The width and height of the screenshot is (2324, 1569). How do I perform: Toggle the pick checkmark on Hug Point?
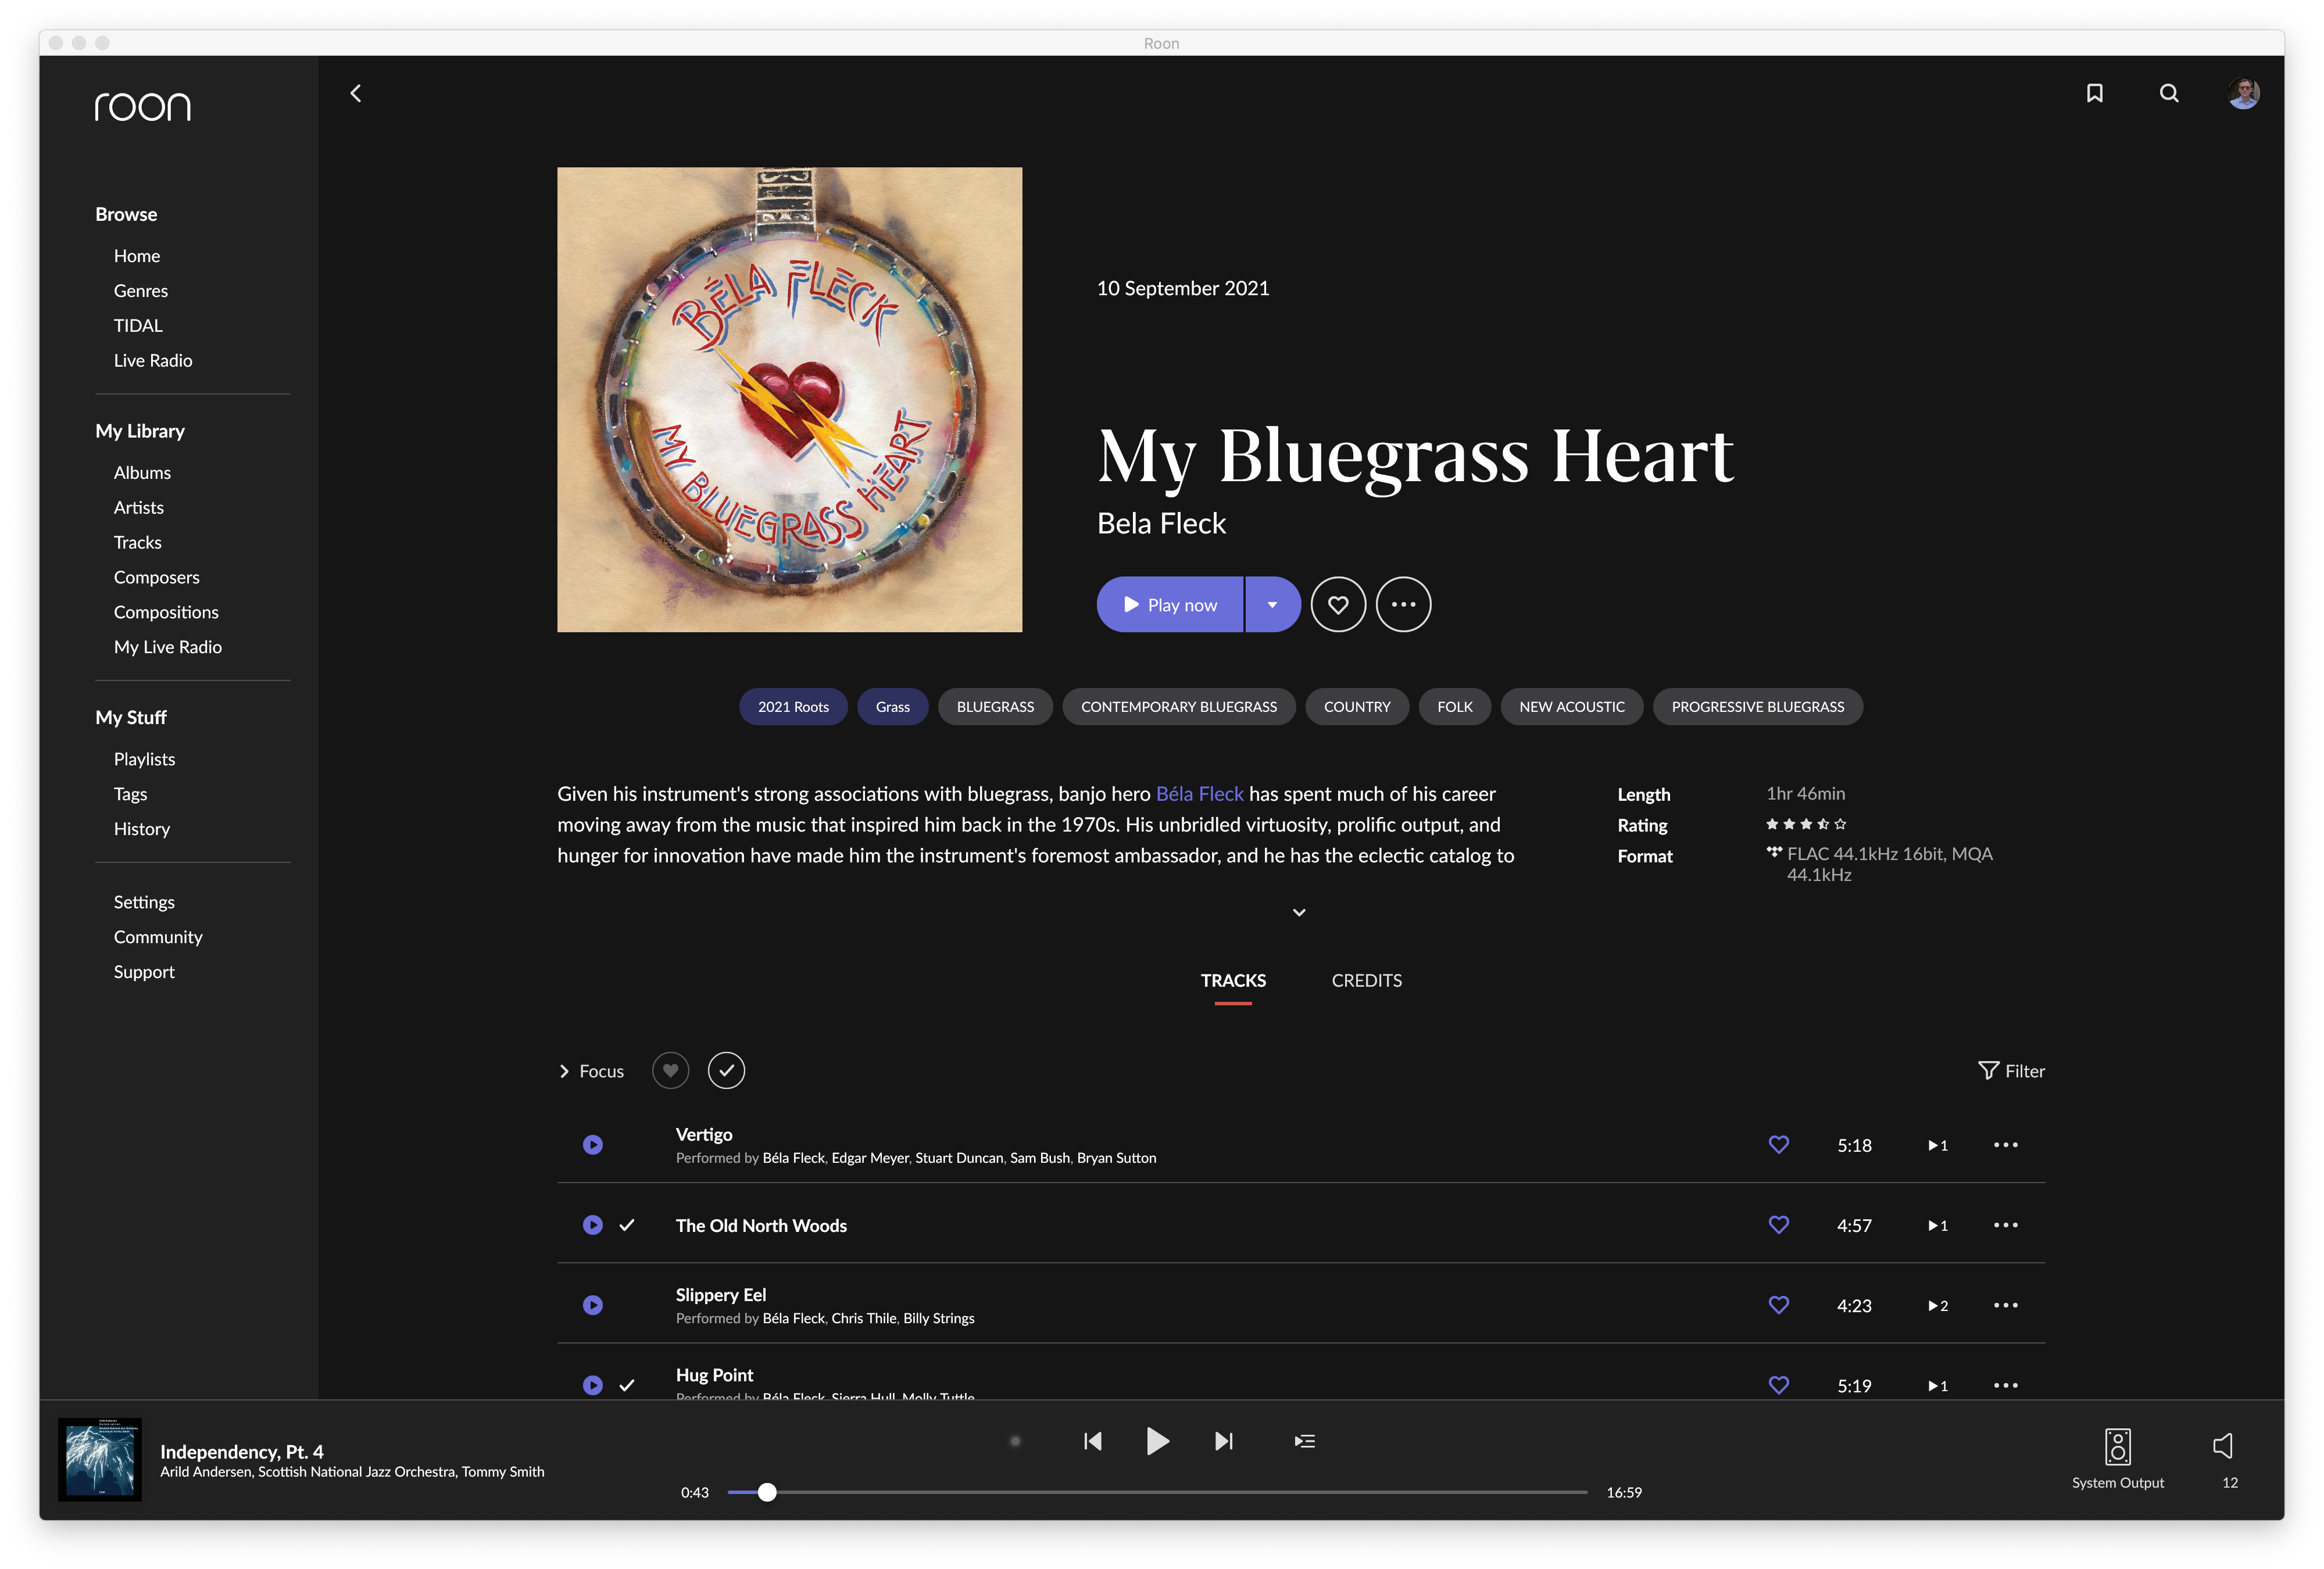[626, 1385]
